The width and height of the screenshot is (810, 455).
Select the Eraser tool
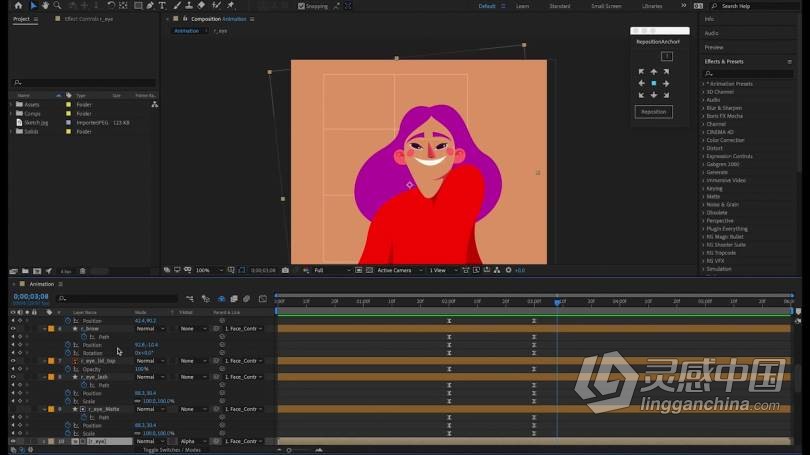[201, 6]
